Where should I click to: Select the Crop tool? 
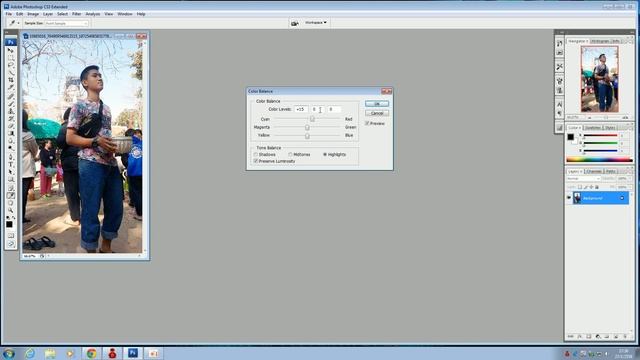[x=11, y=79]
